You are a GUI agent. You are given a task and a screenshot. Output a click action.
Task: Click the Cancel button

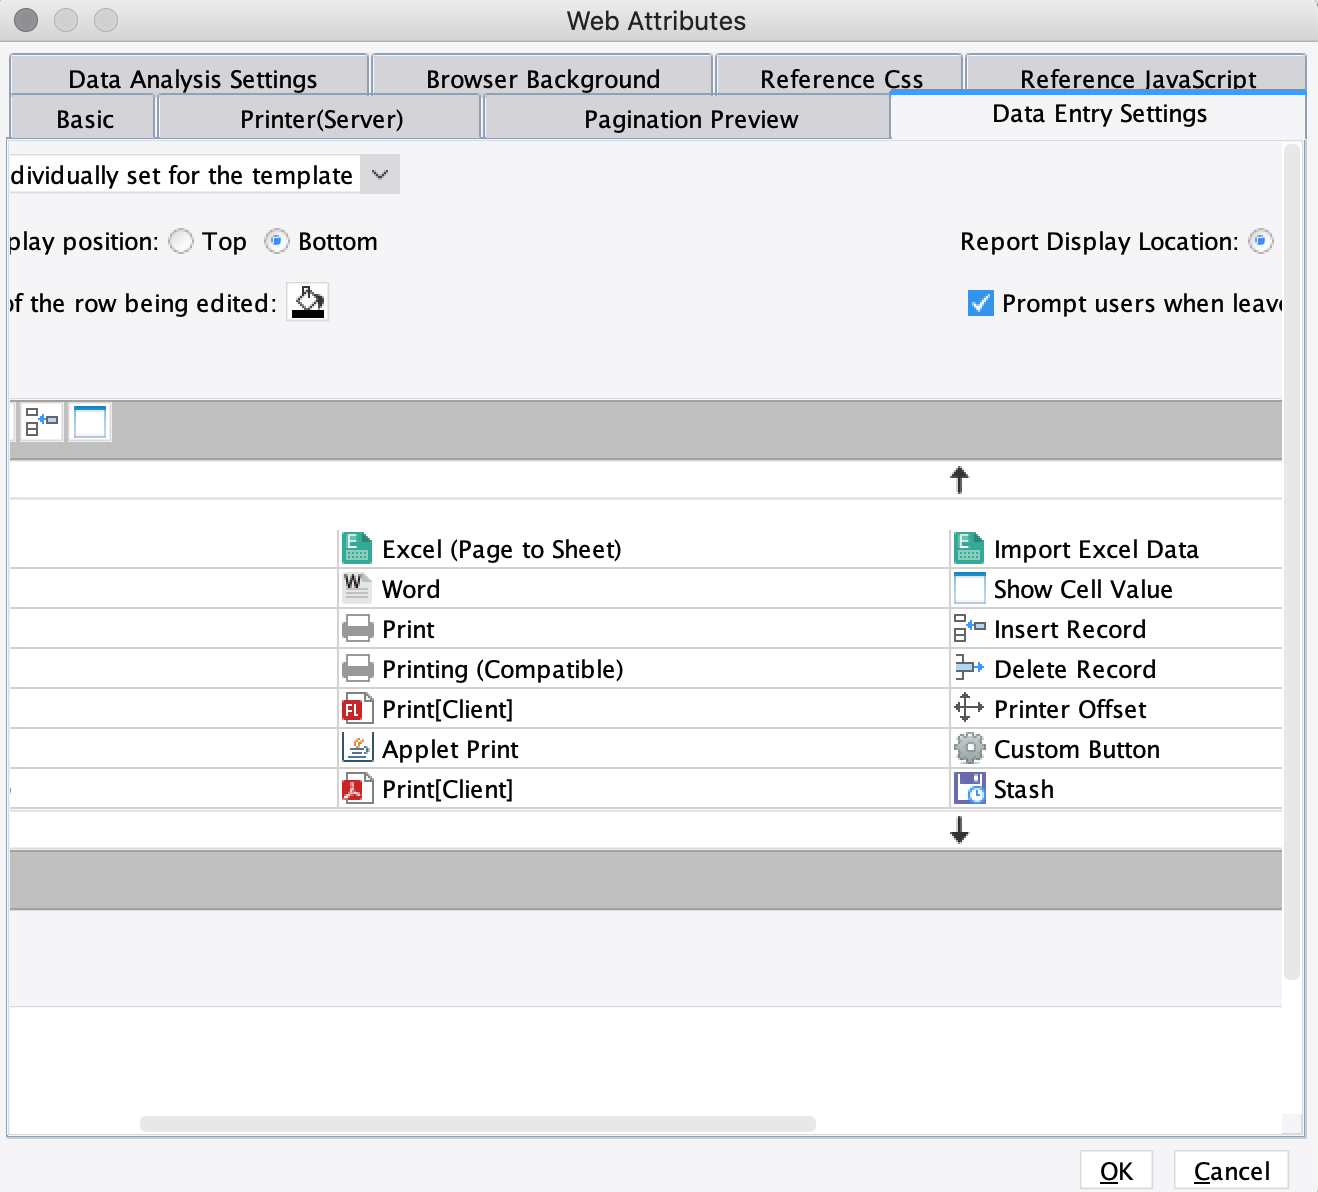tap(1231, 1170)
